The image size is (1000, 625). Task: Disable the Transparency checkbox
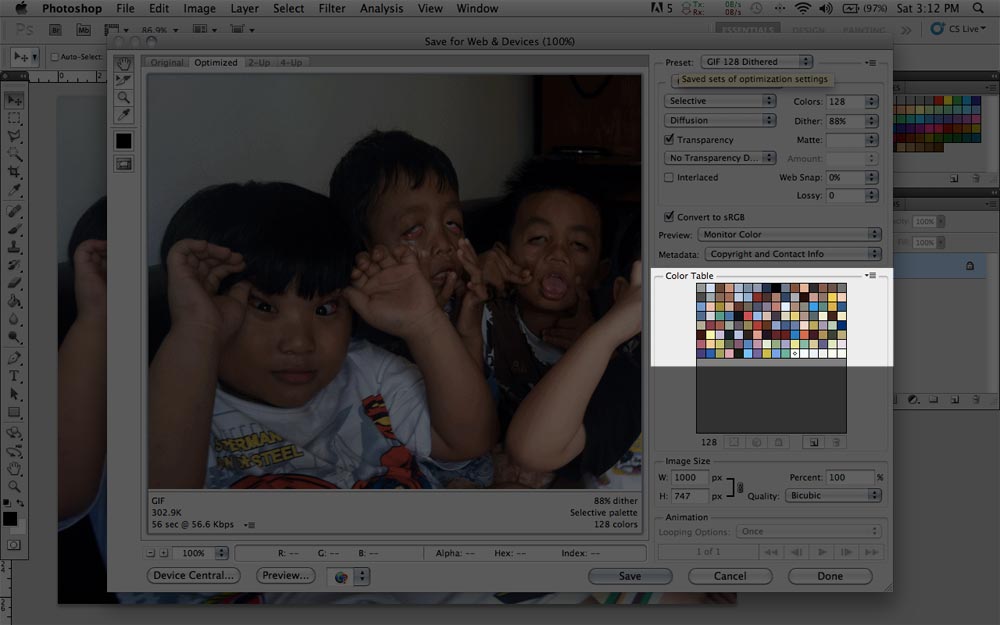(670, 140)
